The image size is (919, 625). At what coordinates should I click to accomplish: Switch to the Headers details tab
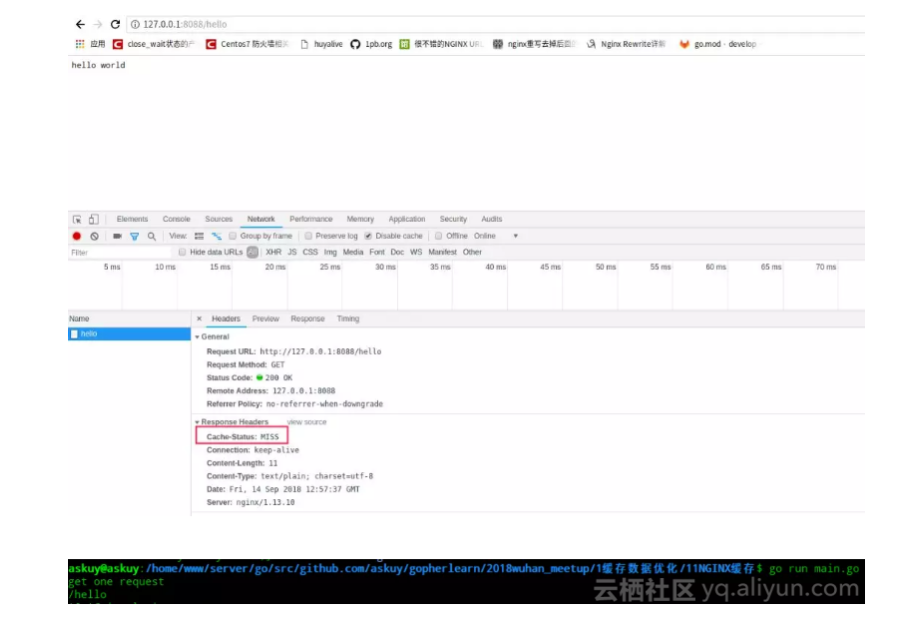point(226,319)
